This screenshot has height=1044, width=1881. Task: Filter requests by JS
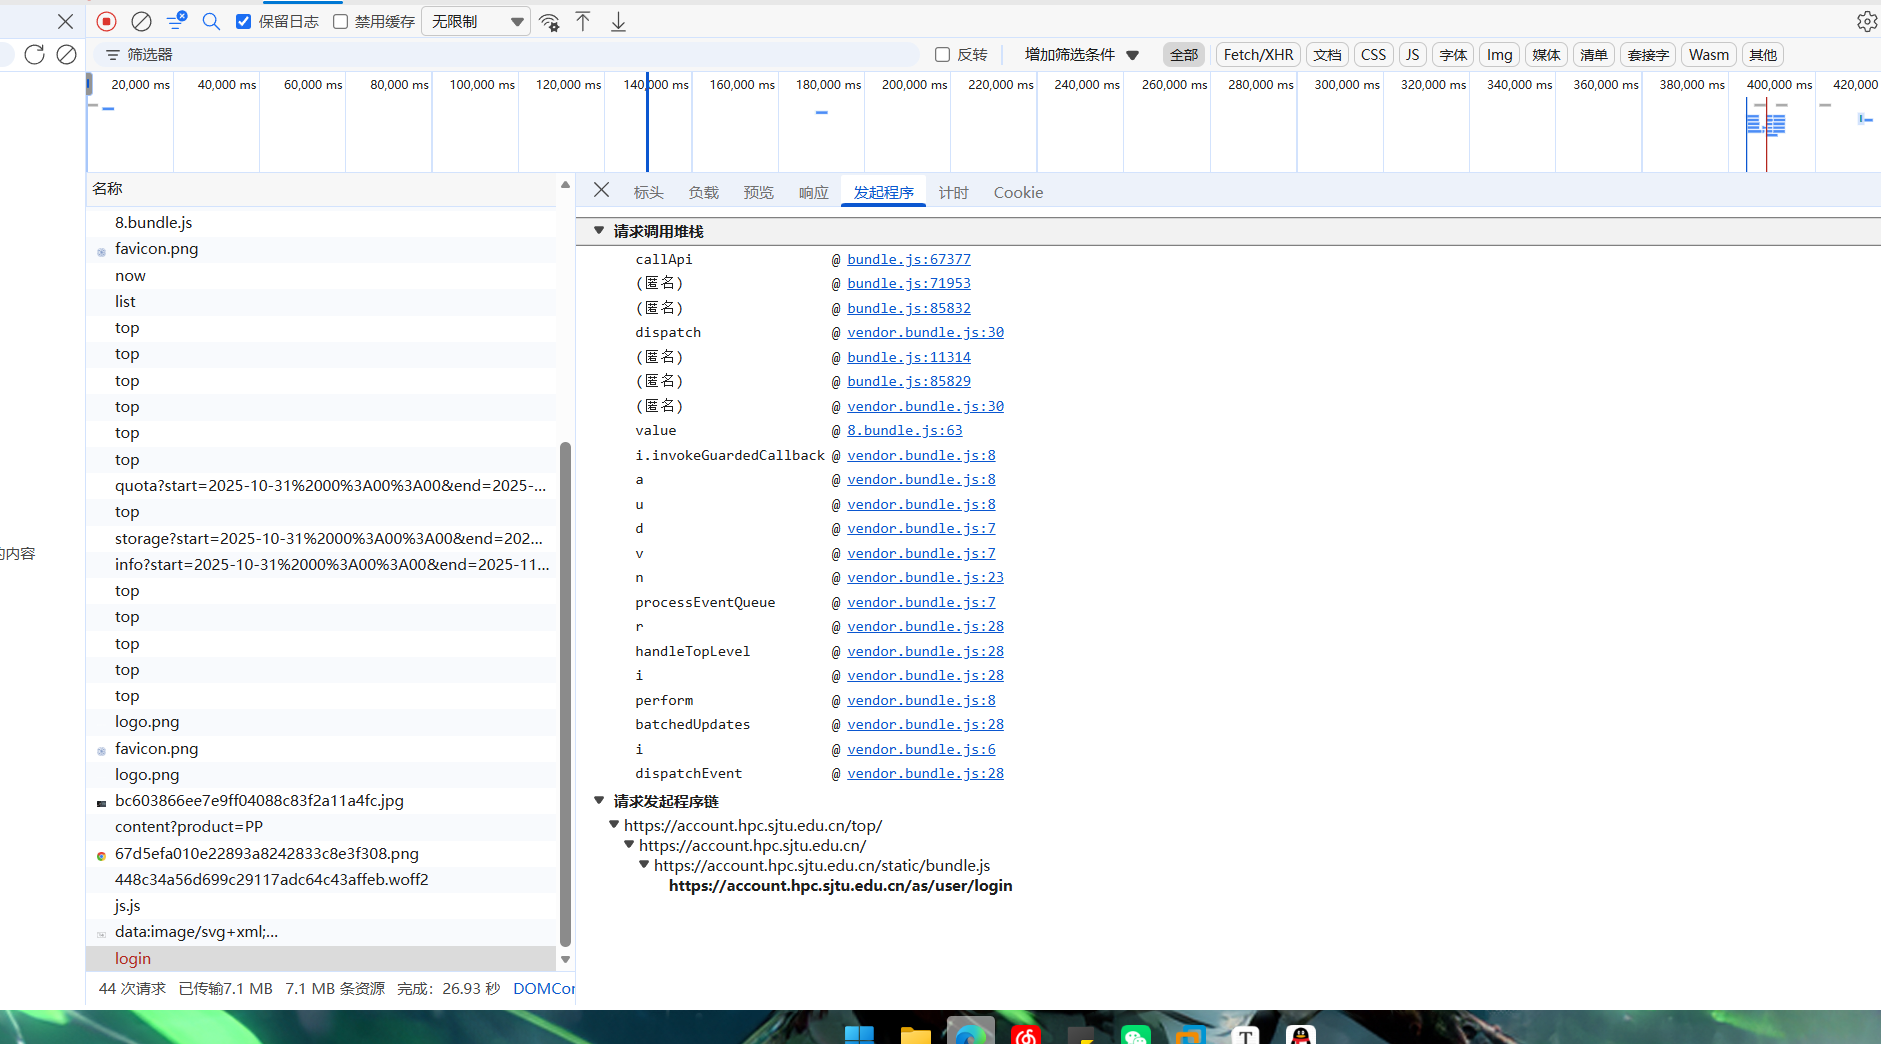point(1412,55)
